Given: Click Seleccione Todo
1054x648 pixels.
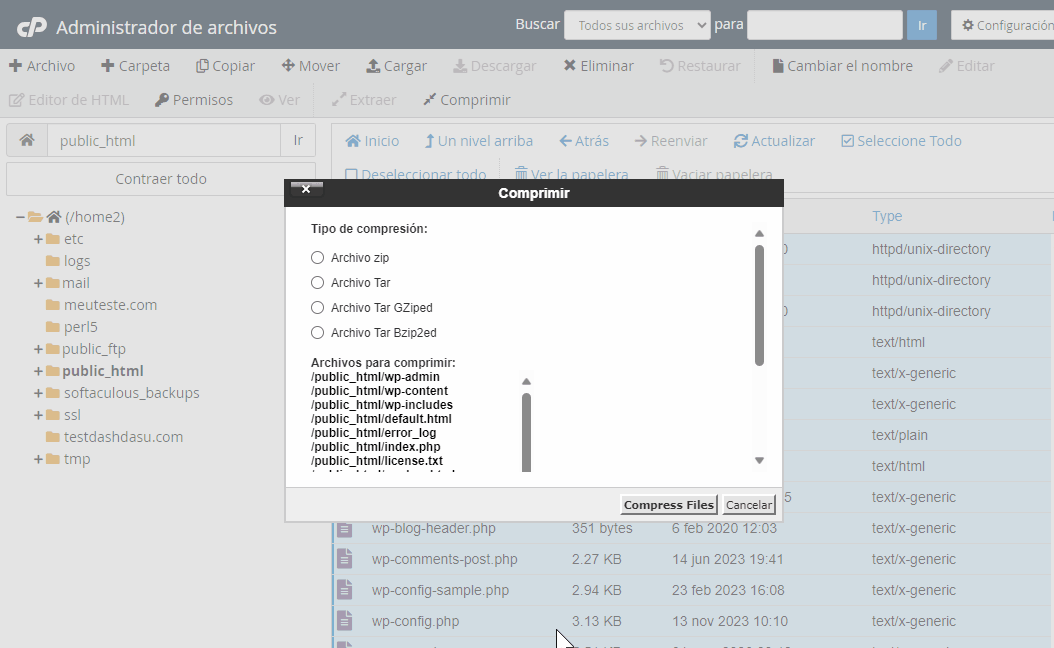Looking at the screenshot, I should tap(901, 141).
